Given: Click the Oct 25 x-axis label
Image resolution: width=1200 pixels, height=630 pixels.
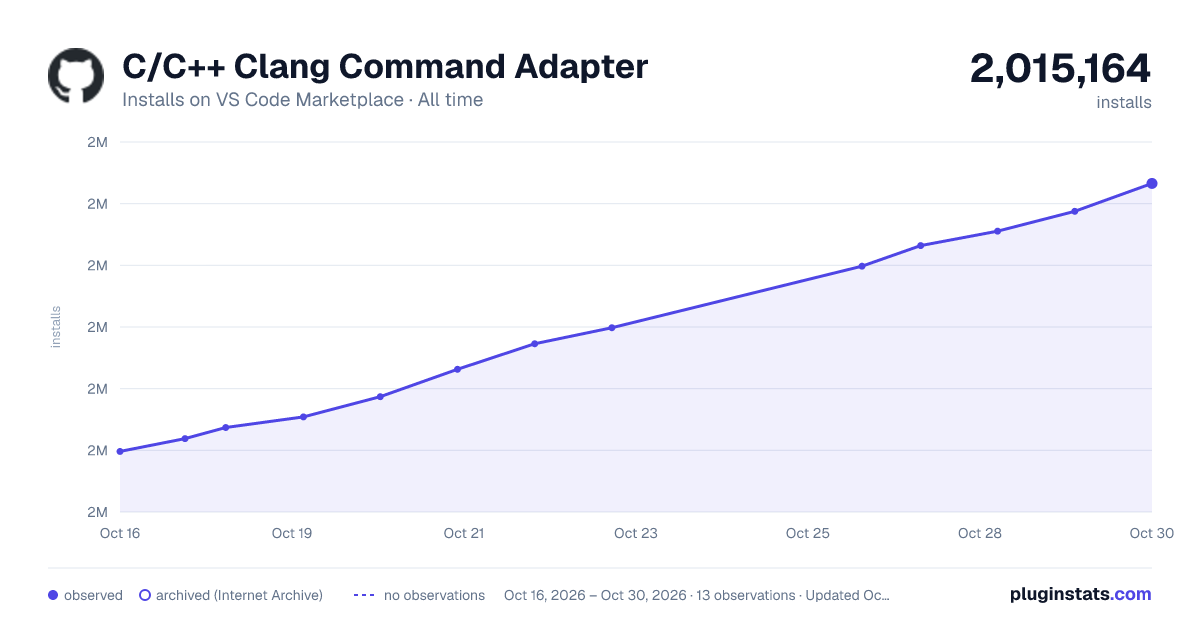Looking at the screenshot, I should [x=808, y=533].
